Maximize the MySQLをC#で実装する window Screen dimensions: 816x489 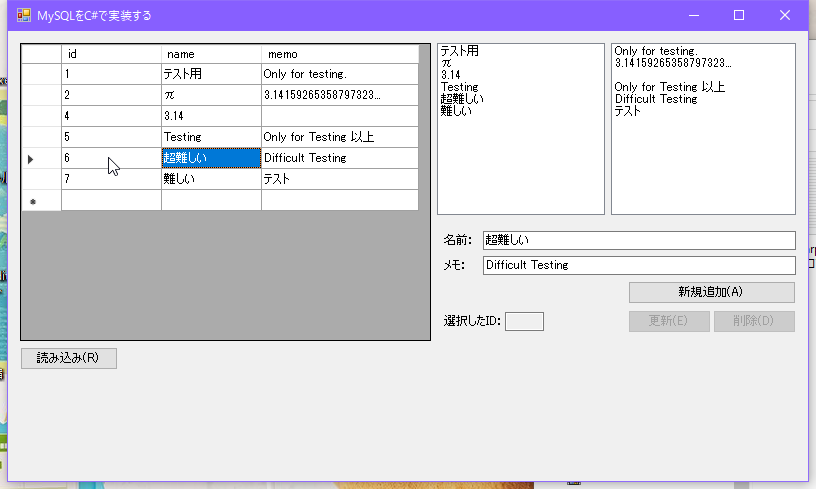point(739,15)
